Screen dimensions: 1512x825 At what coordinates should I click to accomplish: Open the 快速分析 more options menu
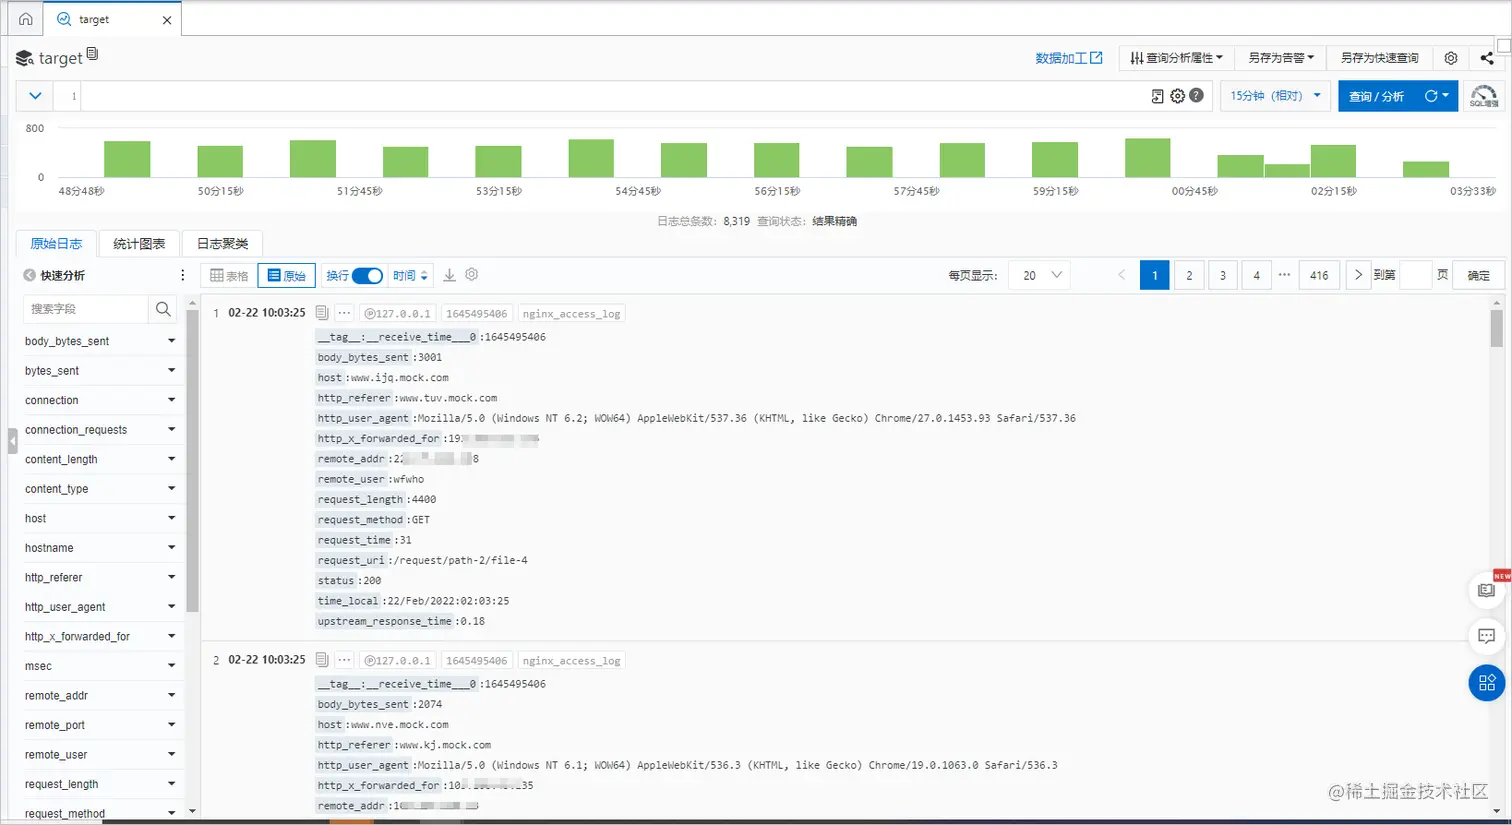pos(182,275)
